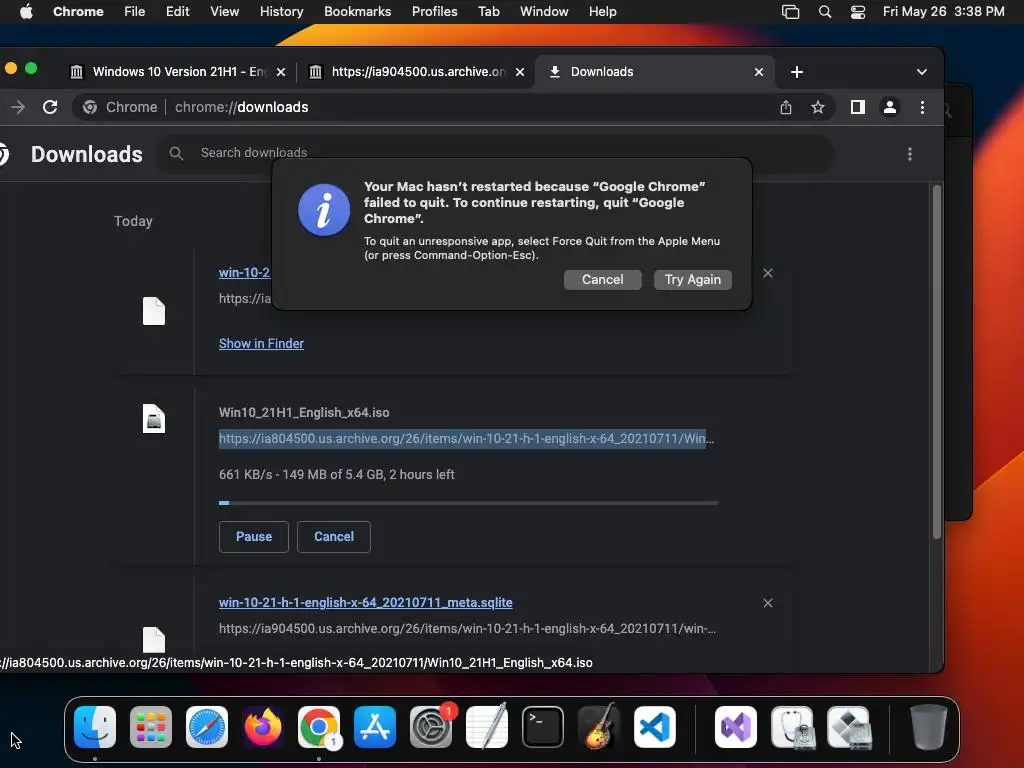The image size is (1024, 768).
Task: Open Chrome three-dot menu
Action: 922,107
